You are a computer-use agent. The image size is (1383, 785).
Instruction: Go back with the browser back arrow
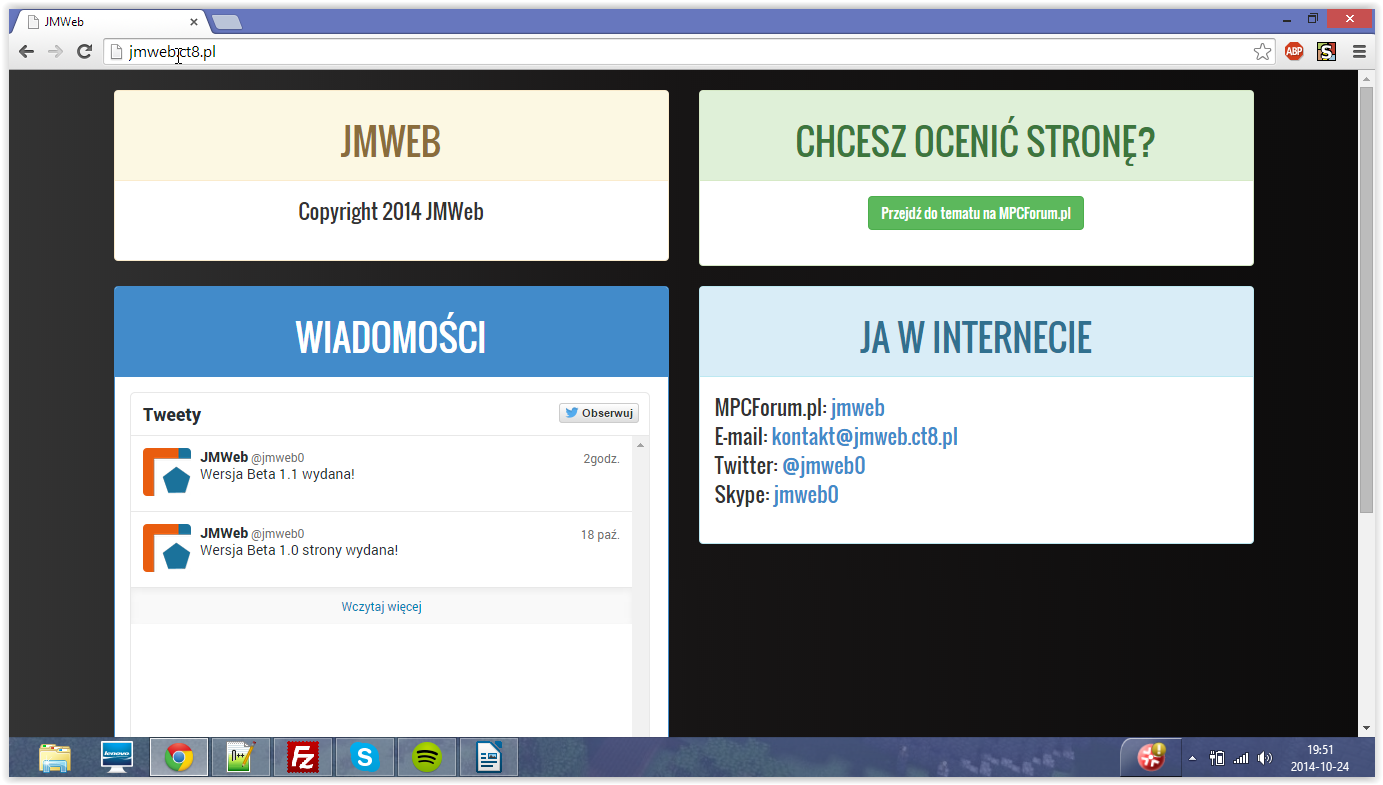pos(26,52)
